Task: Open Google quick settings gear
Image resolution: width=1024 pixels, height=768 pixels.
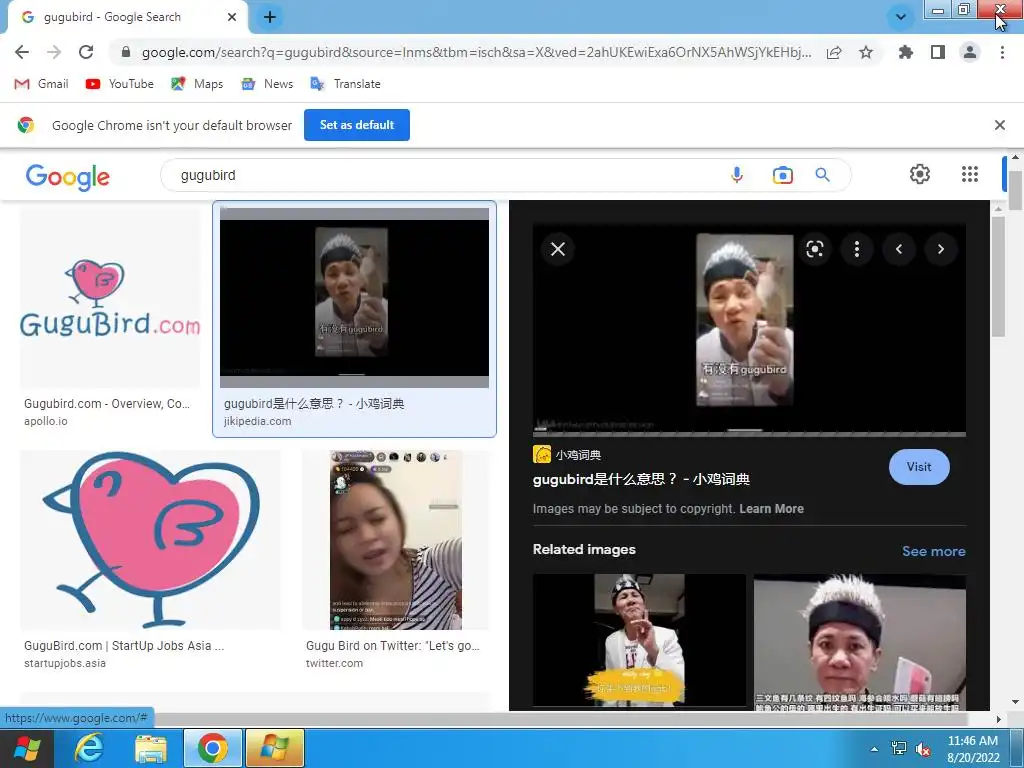Action: click(920, 174)
